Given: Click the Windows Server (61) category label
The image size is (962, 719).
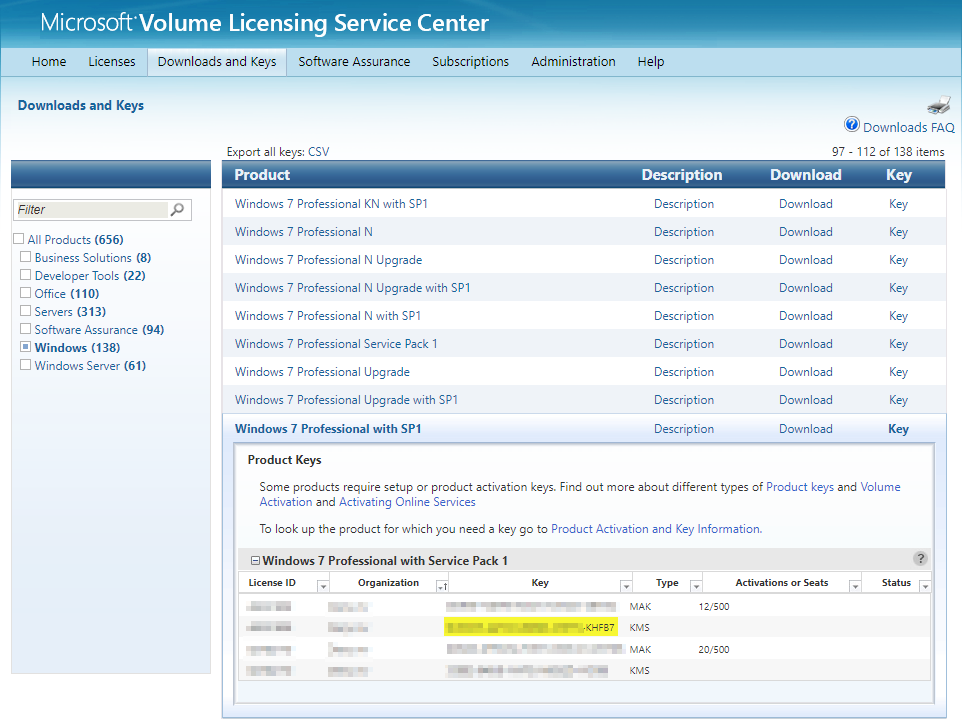Looking at the screenshot, I should (90, 366).
